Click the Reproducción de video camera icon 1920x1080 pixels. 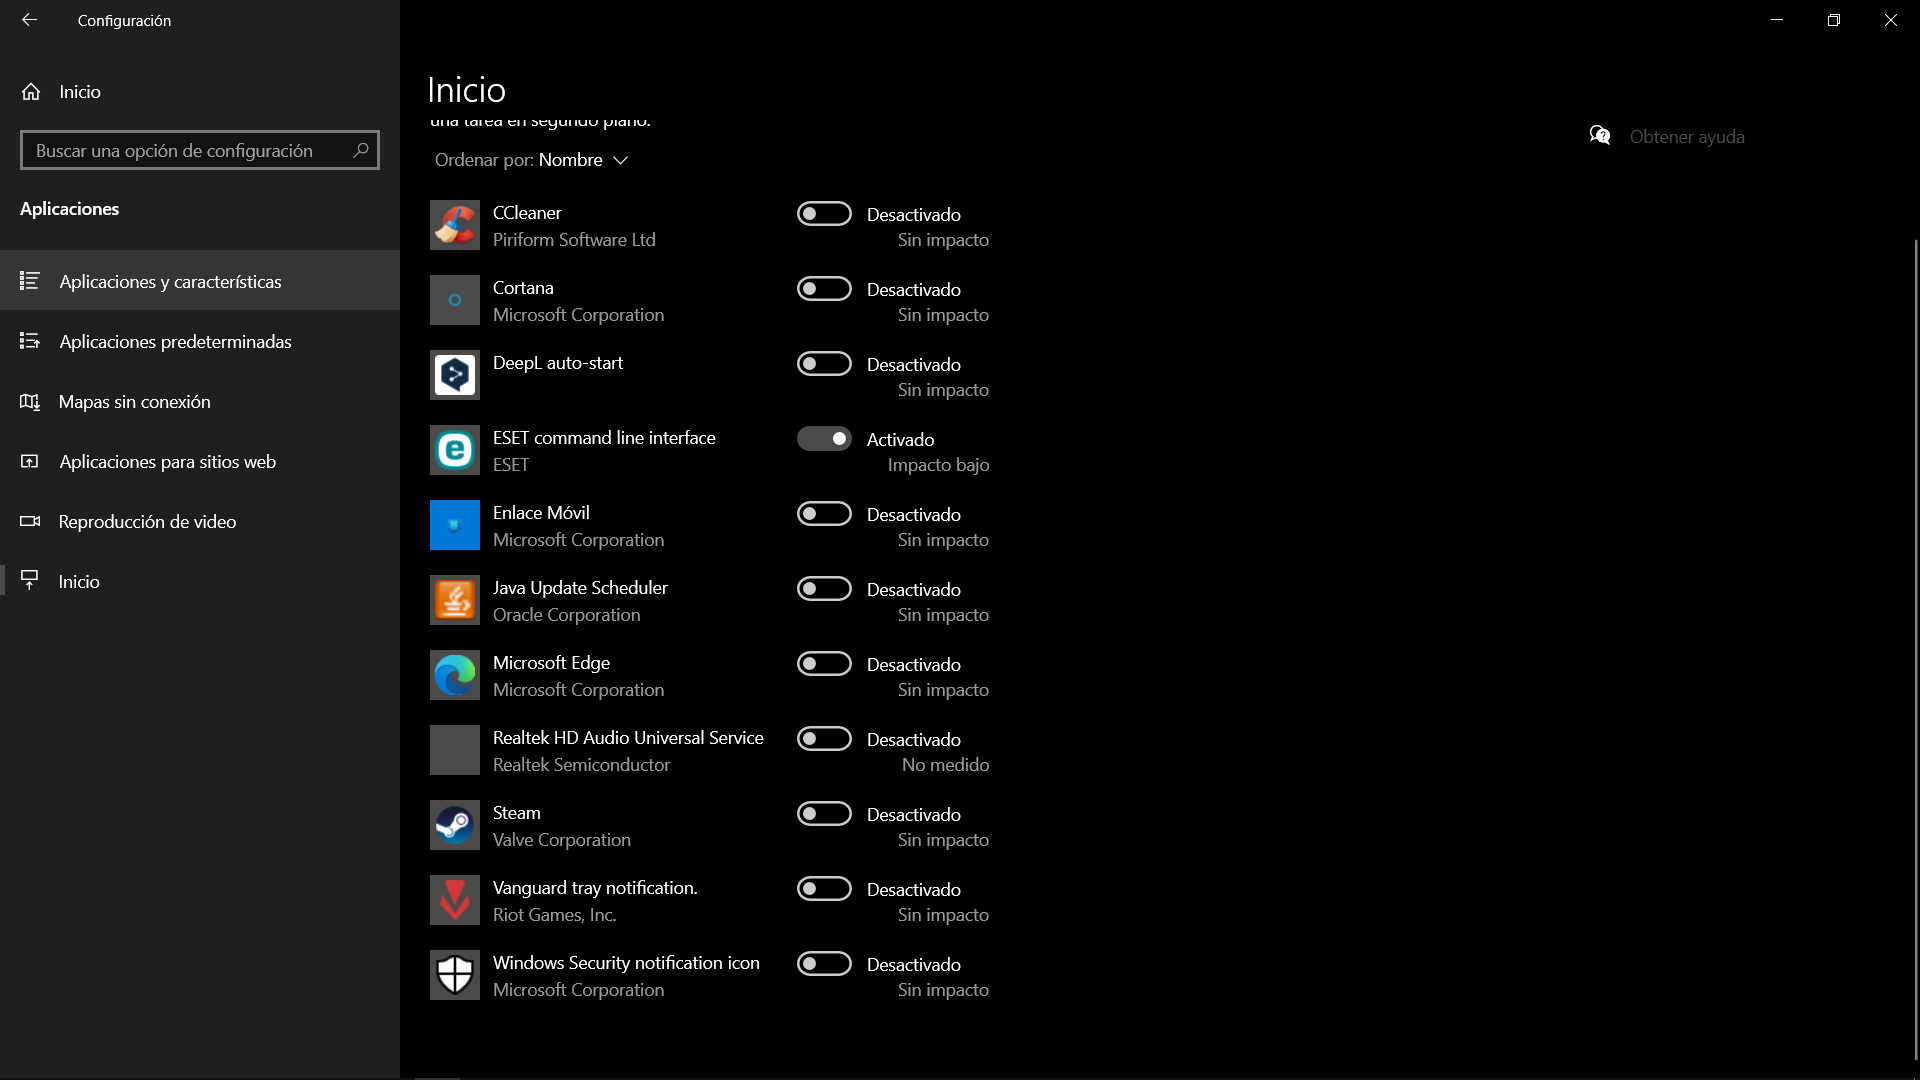[x=30, y=521]
